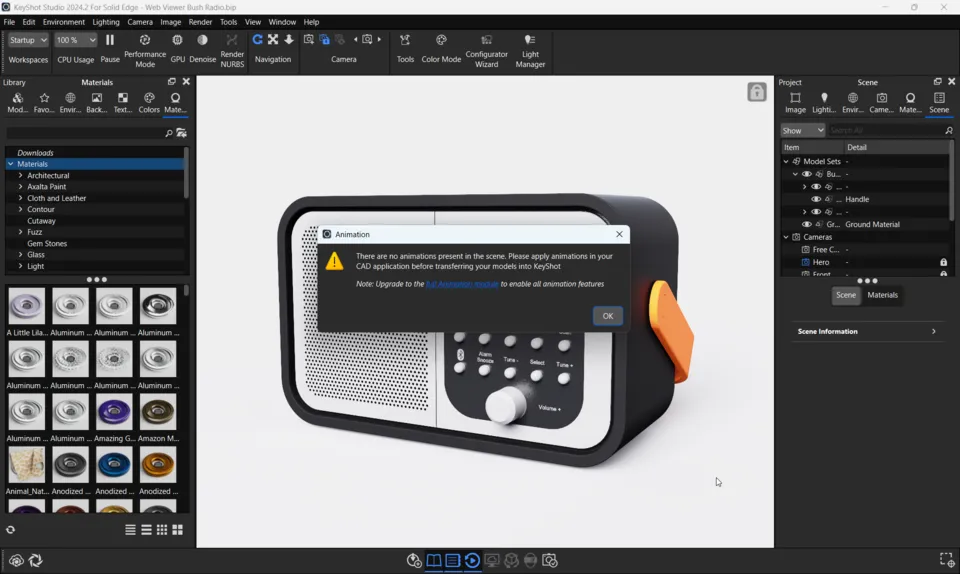Open the Lighting menu
The width and height of the screenshot is (960, 574).
point(106,22)
